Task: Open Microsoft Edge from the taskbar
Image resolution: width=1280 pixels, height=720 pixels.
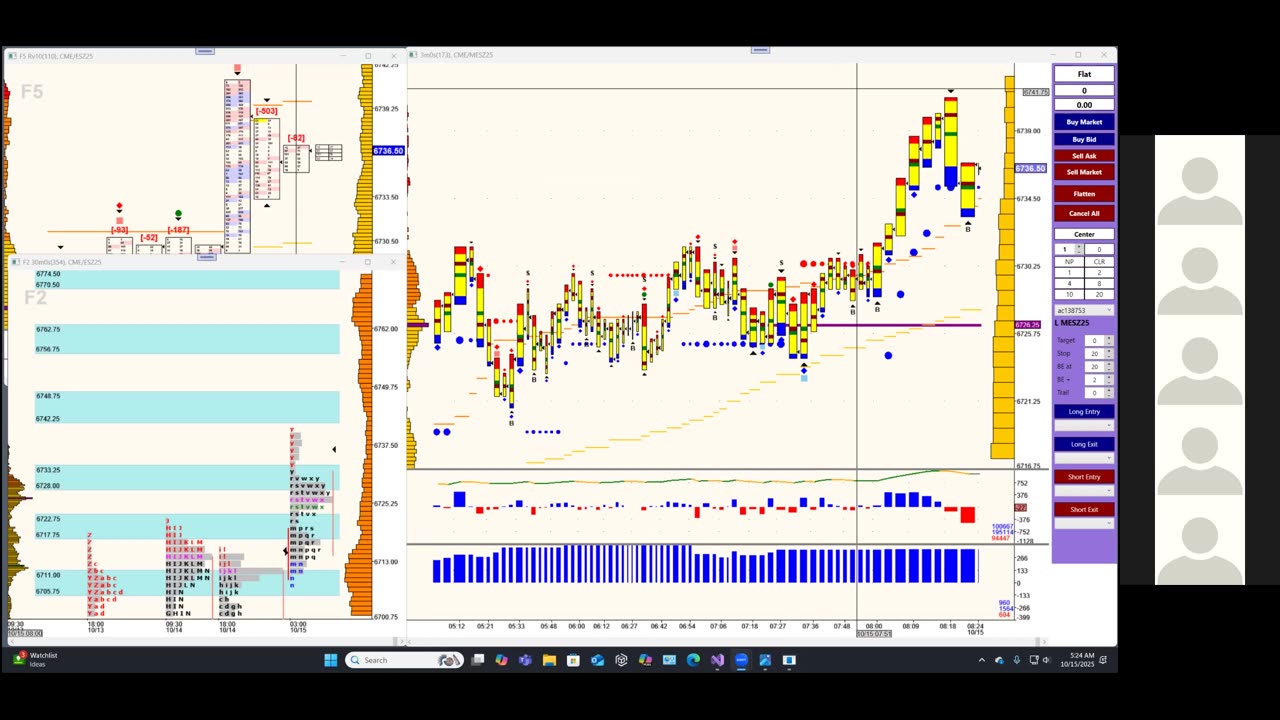Action: pos(693,660)
